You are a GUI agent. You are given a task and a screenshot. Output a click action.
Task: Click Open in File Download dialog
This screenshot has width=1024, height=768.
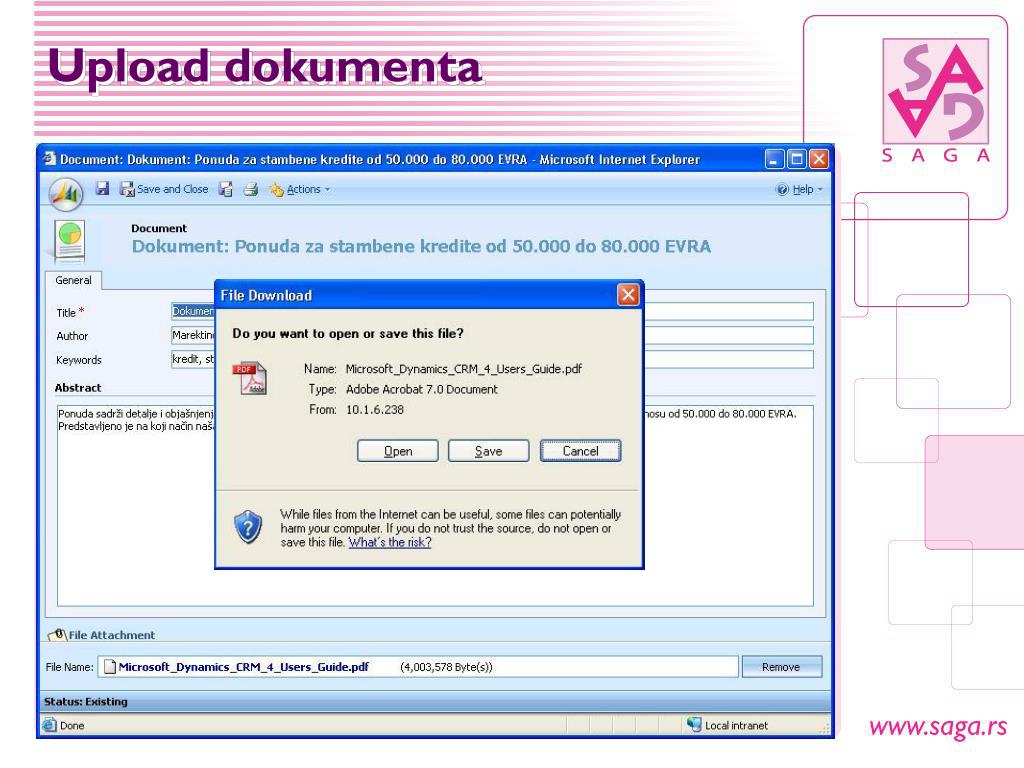[398, 451]
